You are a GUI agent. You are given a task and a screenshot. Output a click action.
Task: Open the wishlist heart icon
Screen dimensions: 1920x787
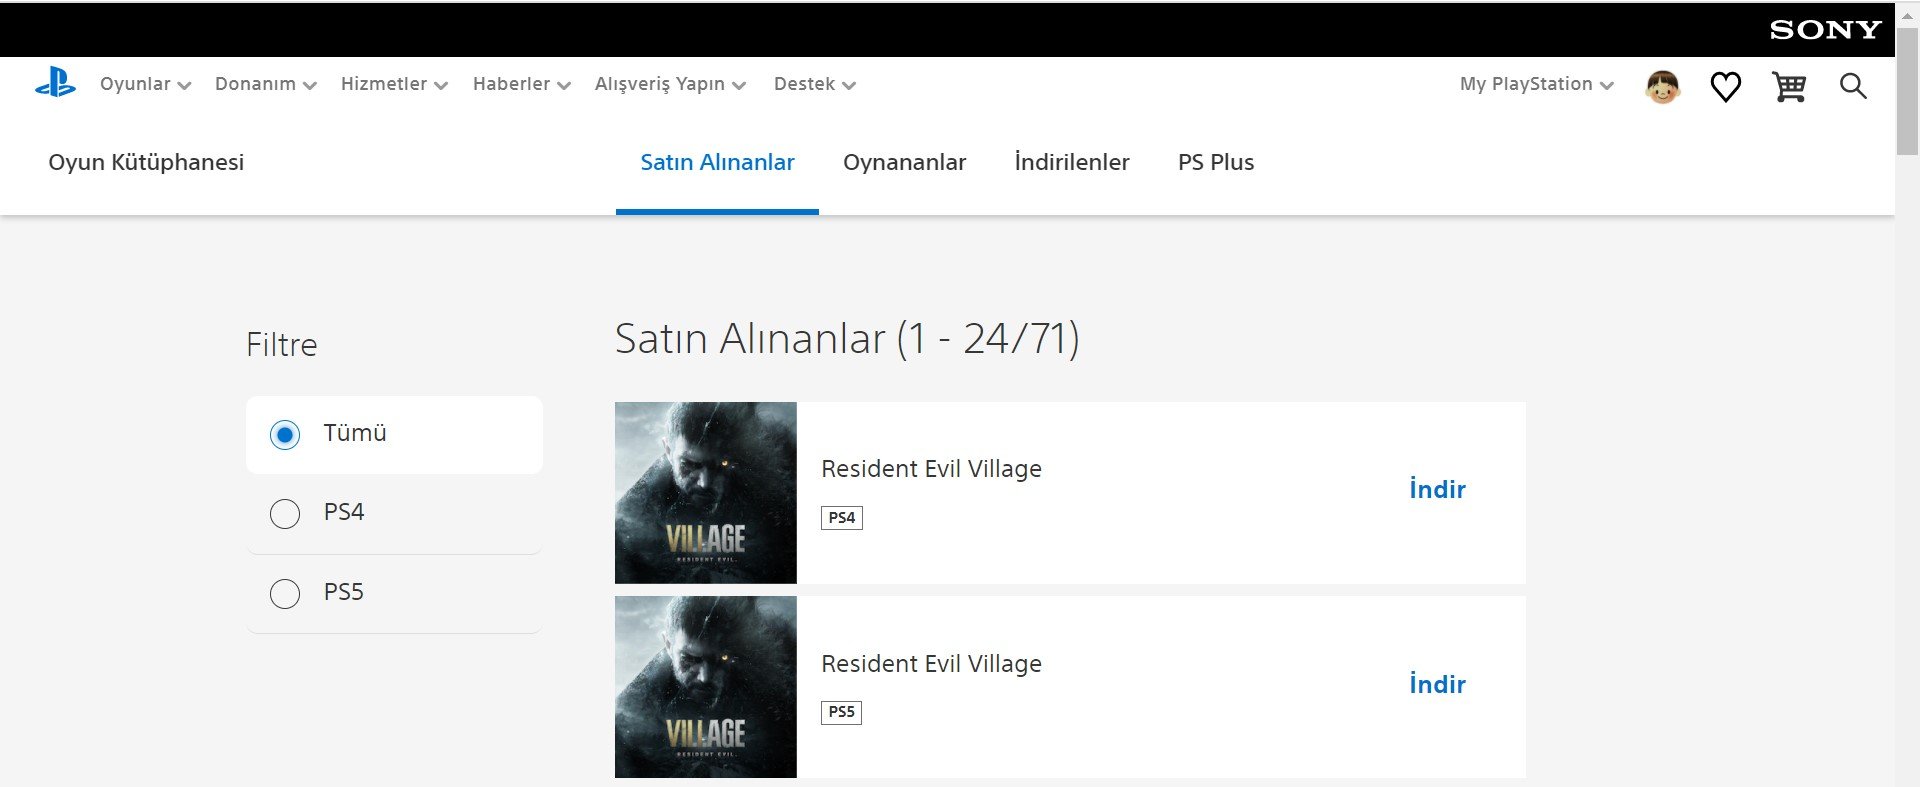tap(1725, 87)
